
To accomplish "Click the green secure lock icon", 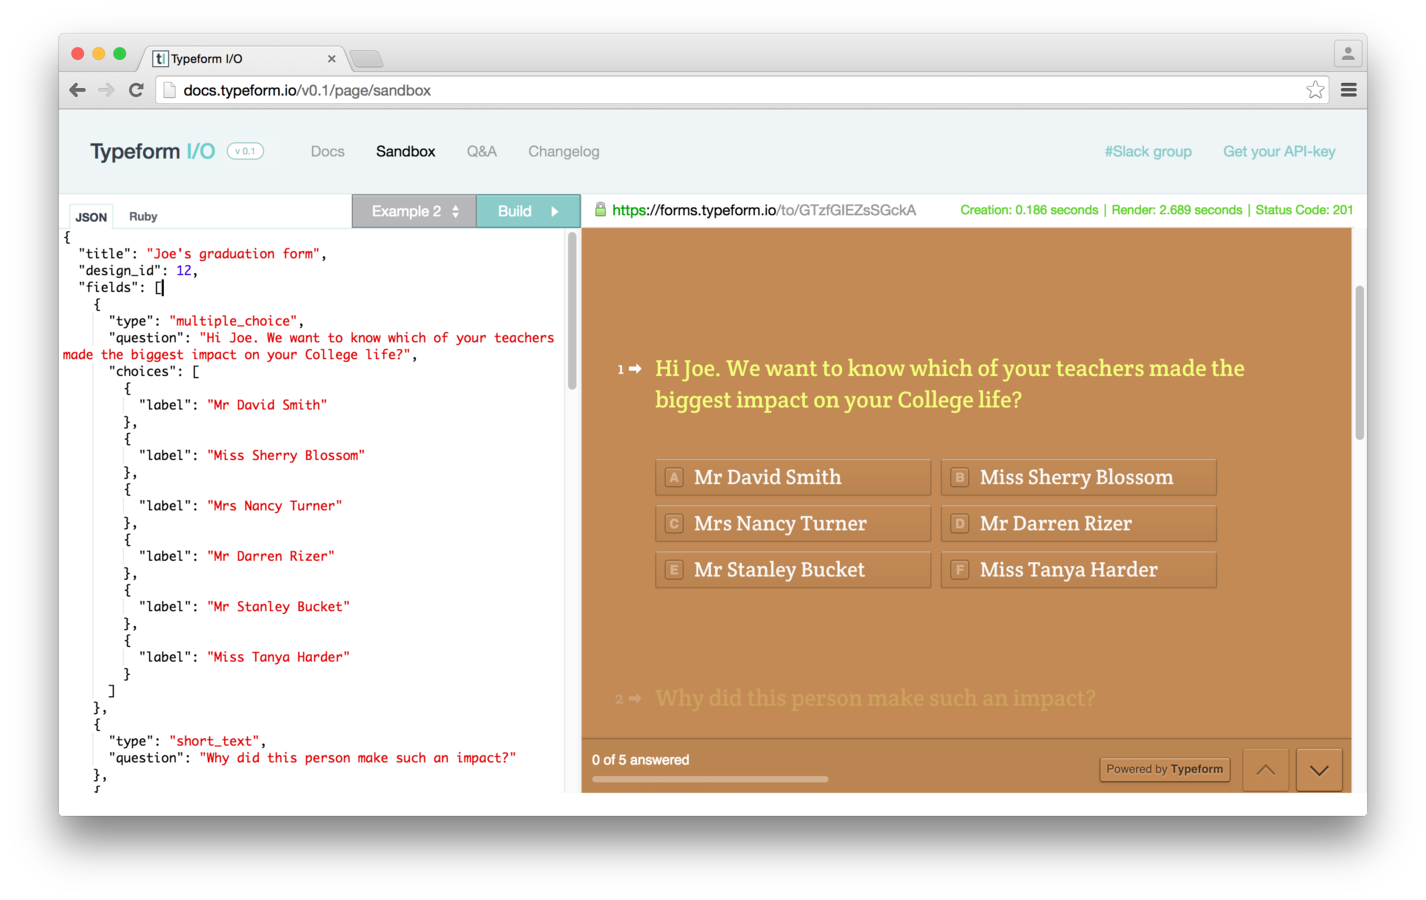I will [x=600, y=210].
